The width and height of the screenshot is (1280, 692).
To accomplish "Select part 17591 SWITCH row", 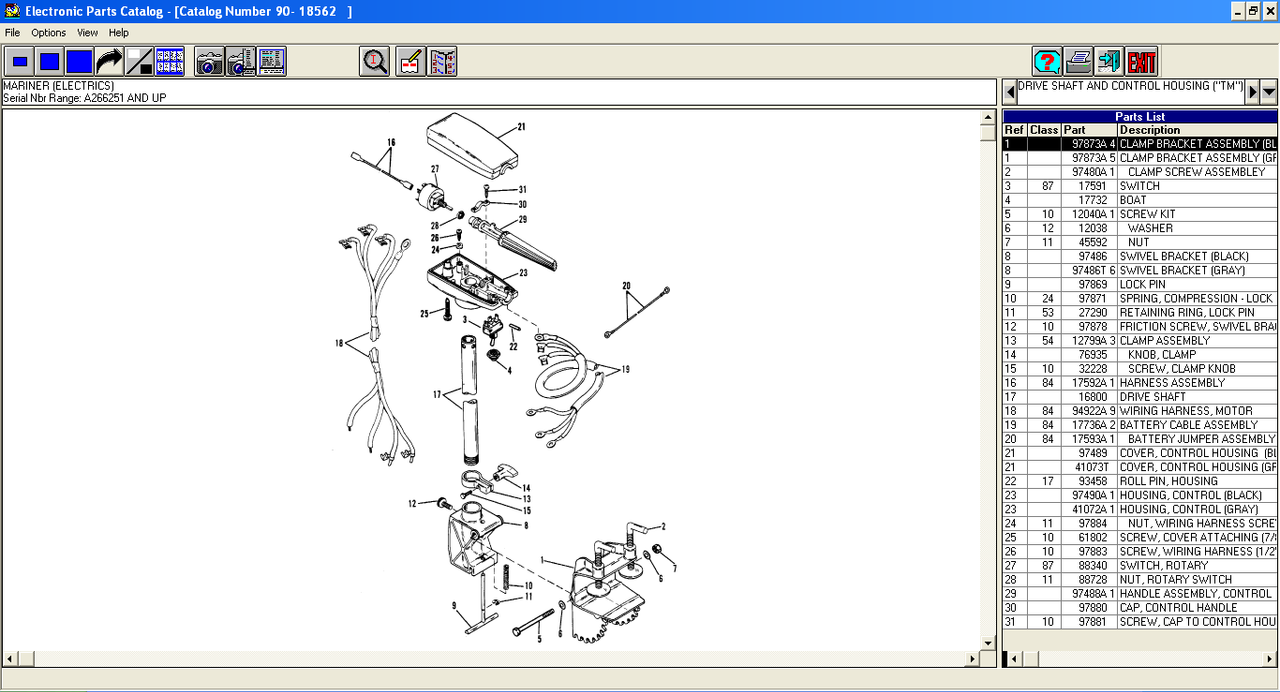I will tap(1140, 186).
